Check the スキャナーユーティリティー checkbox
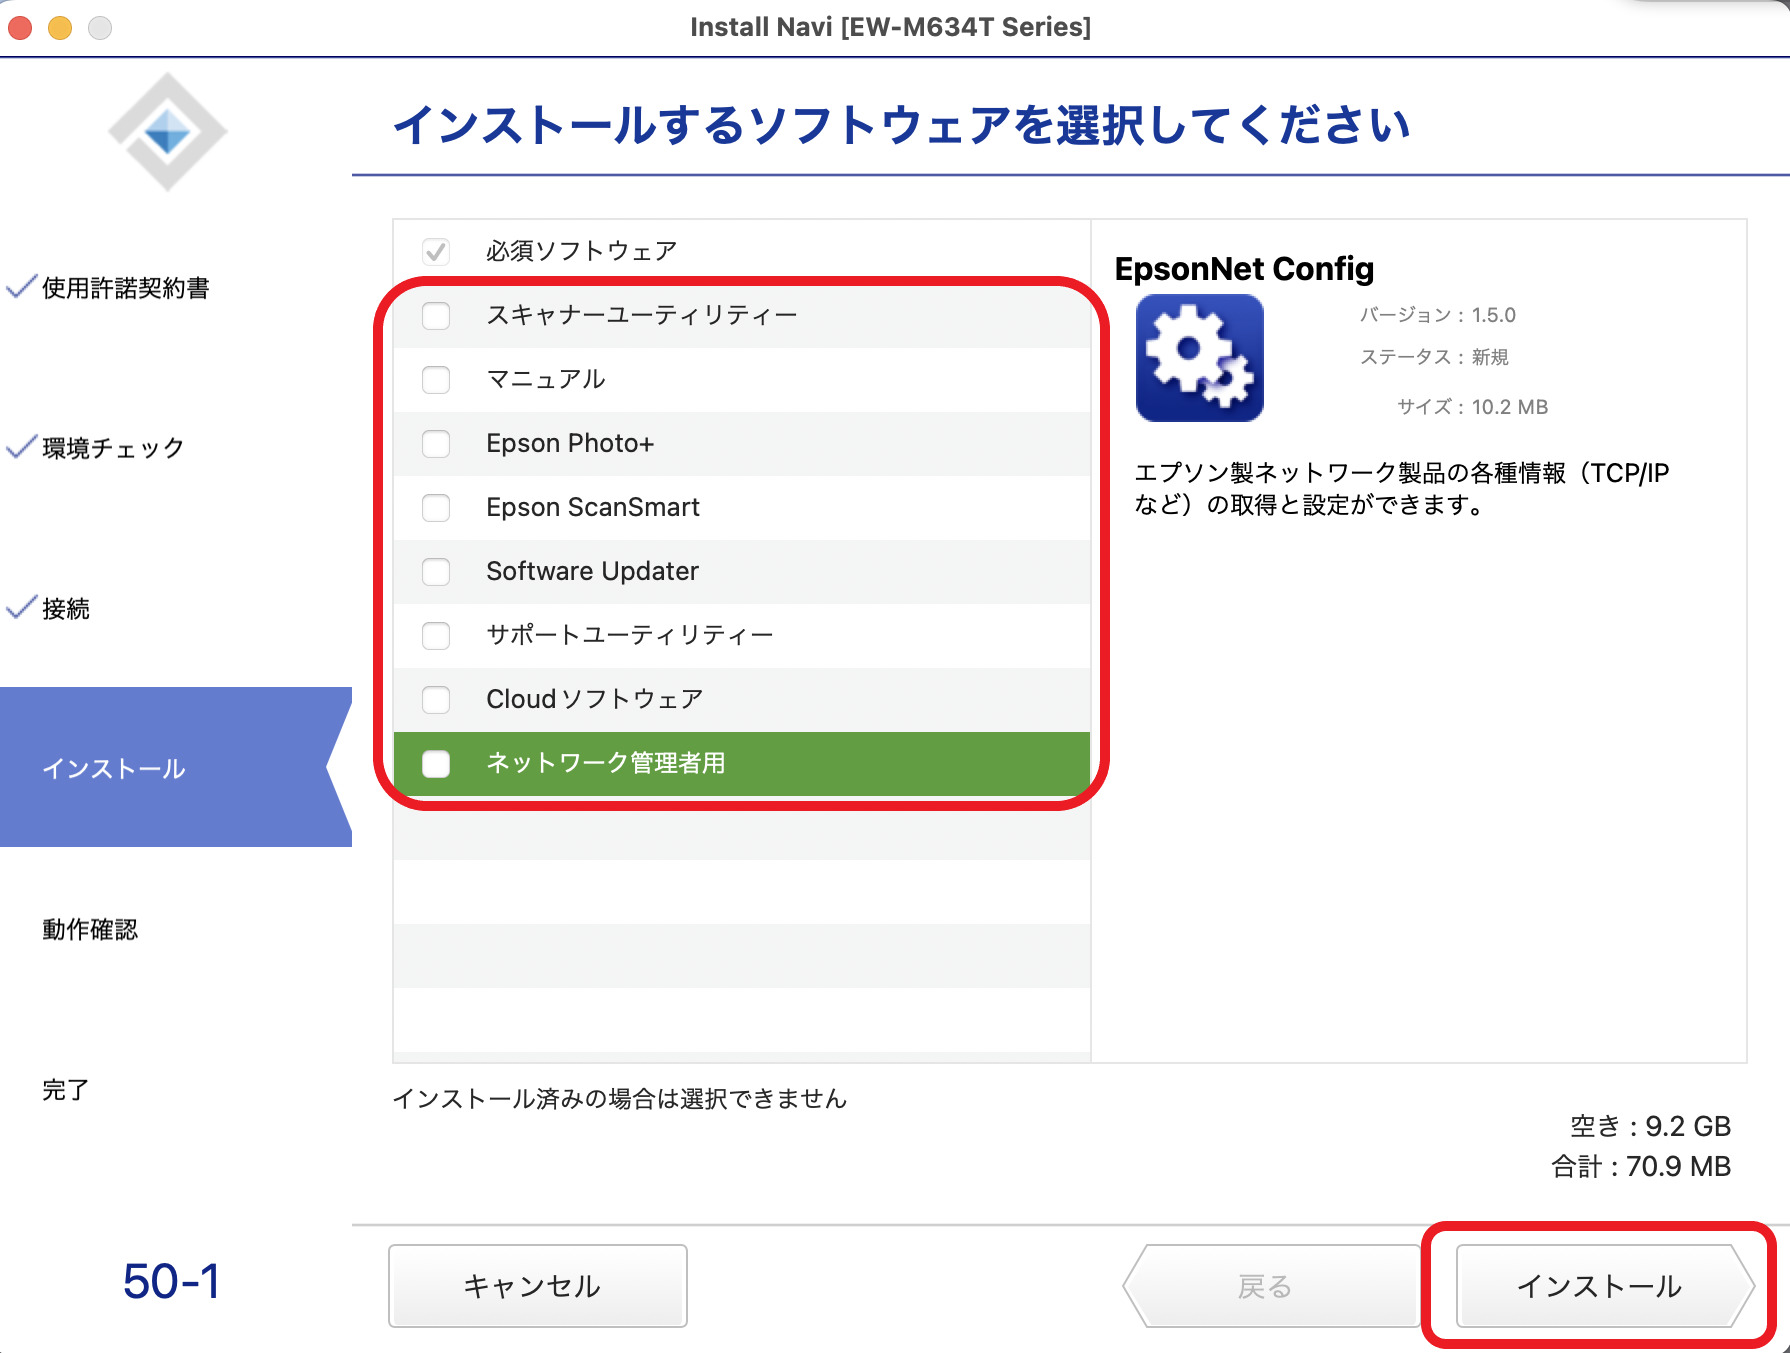Viewport: 1790px width, 1353px height. click(x=436, y=316)
